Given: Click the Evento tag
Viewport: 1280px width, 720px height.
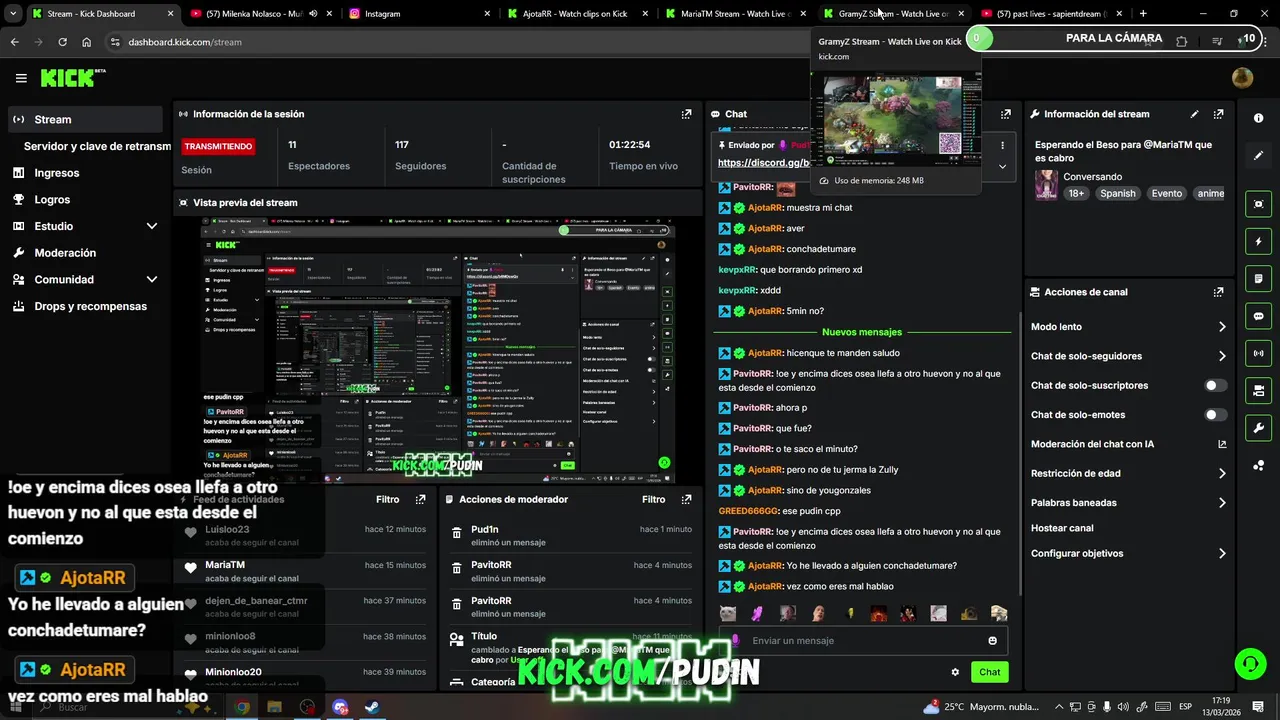Looking at the screenshot, I should point(1166,193).
